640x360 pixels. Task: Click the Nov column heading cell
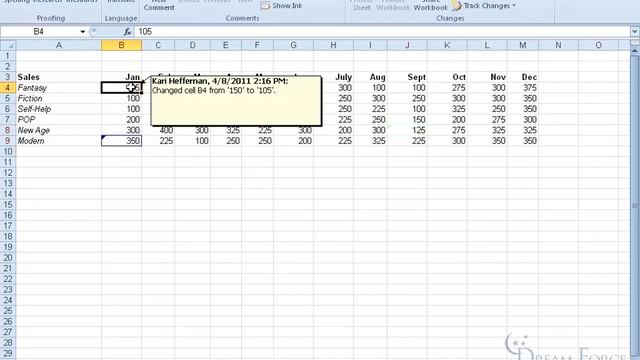point(487,77)
